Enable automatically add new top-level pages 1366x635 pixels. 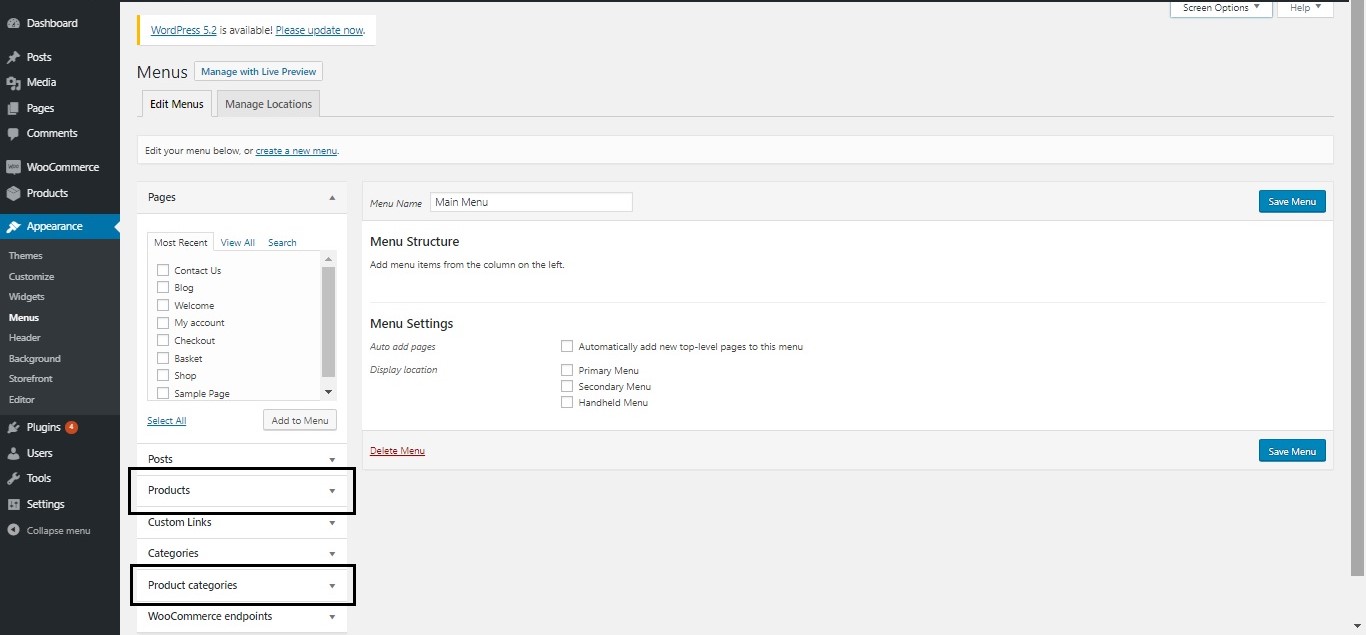coord(567,346)
